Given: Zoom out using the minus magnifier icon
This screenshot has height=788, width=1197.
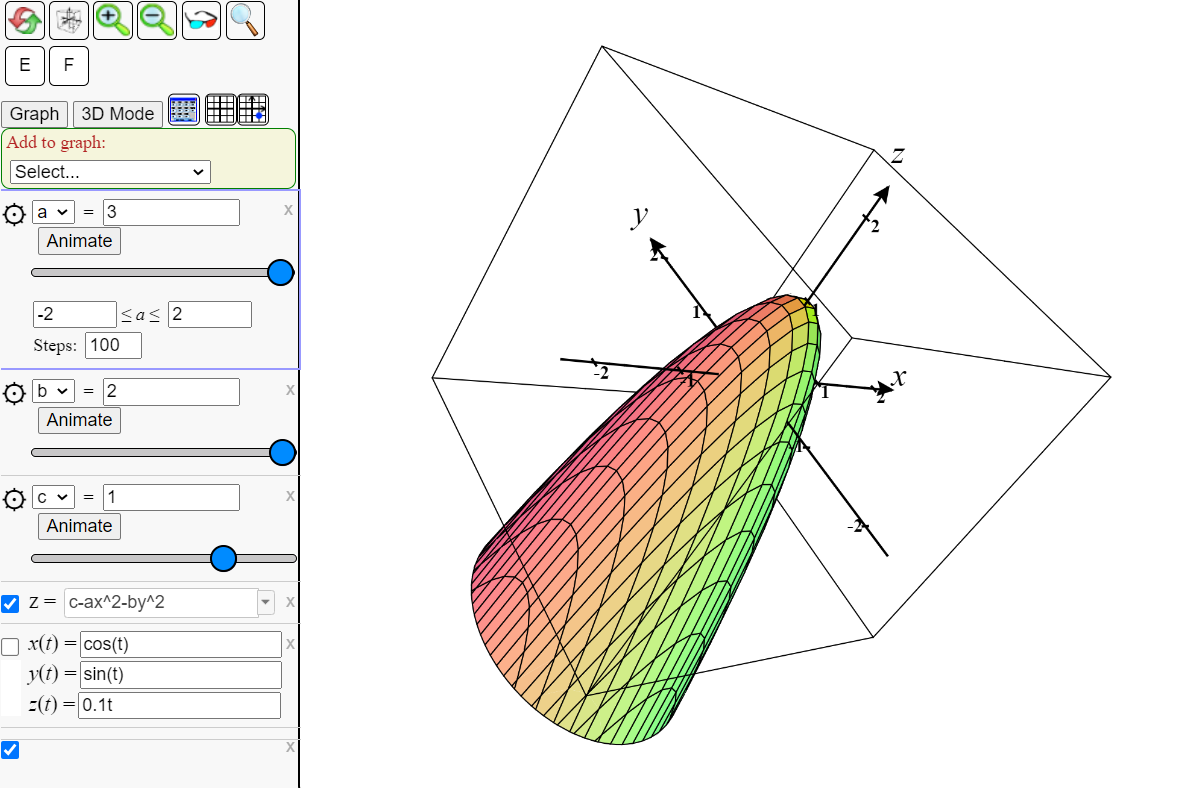Looking at the screenshot, I should coord(156,20).
